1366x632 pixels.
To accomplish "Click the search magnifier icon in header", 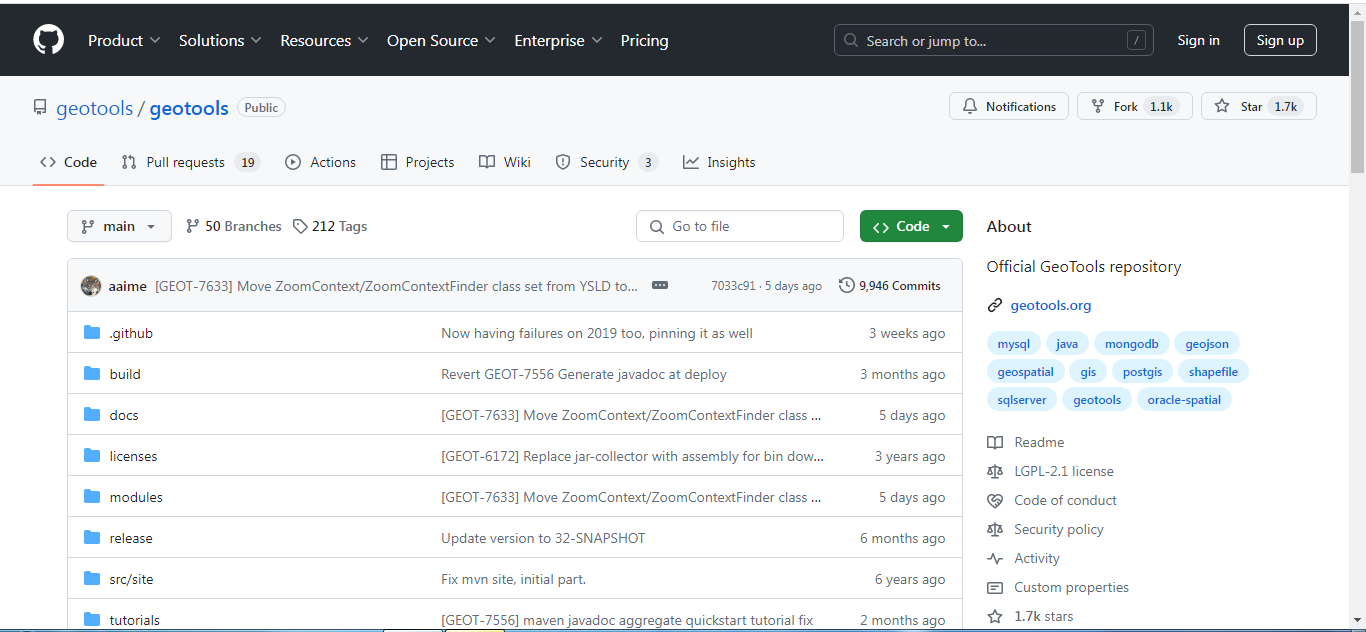I will point(851,41).
